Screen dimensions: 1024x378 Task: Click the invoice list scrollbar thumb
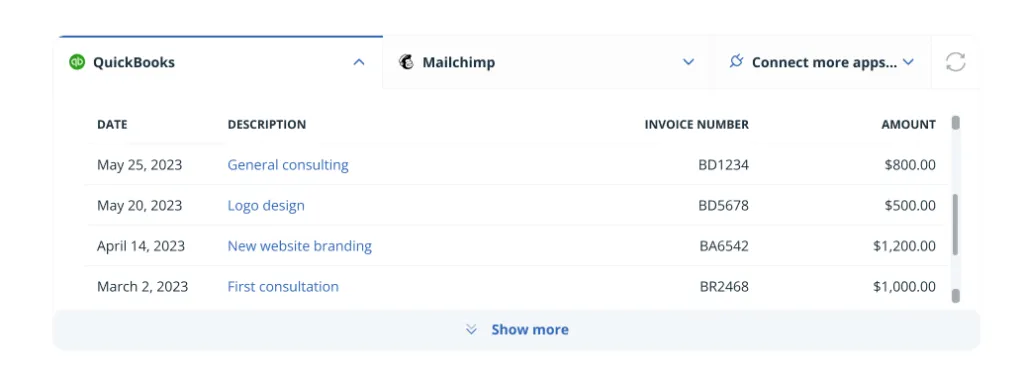pos(955,224)
